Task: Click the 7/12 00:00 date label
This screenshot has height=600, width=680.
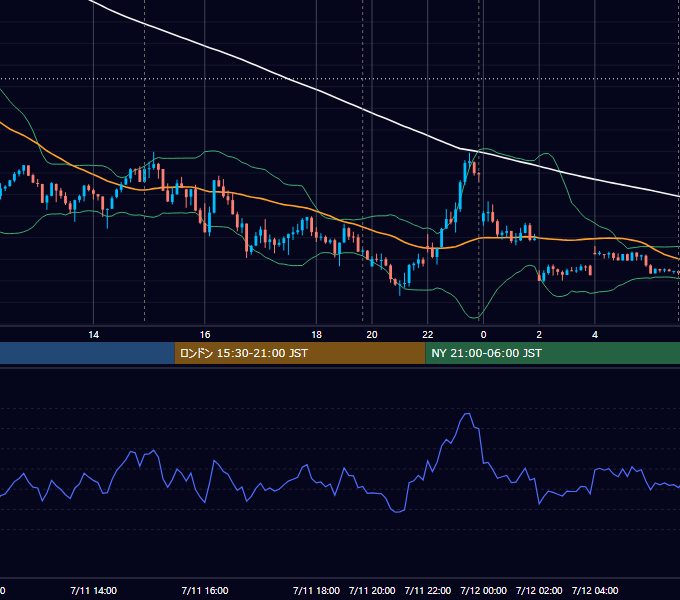Action: click(483, 590)
